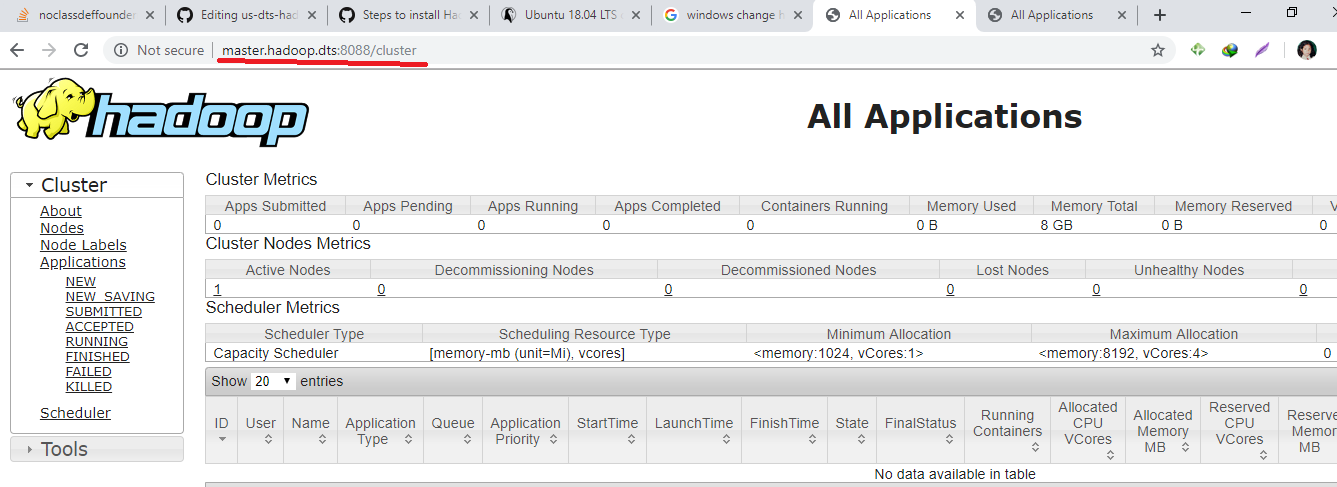This screenshot has width=1337, height=487.
Task: Sort table by FinishTime column
Action: pos(784,431)
